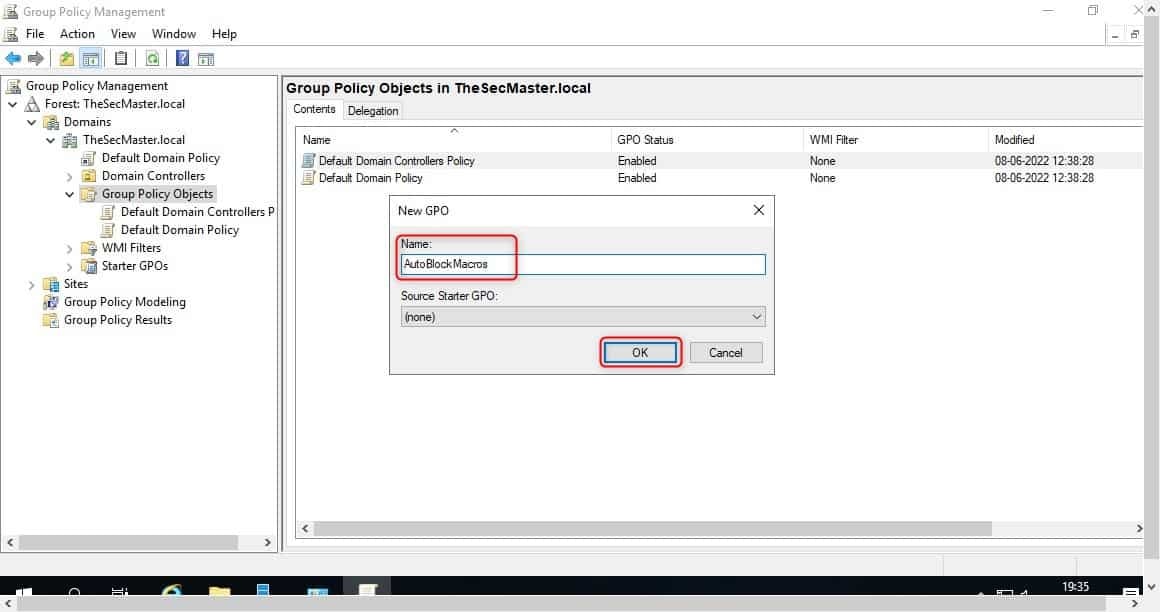Sort by the Name column header
The height and width of the screenshot is (612, 1160).
pos(454,140)
